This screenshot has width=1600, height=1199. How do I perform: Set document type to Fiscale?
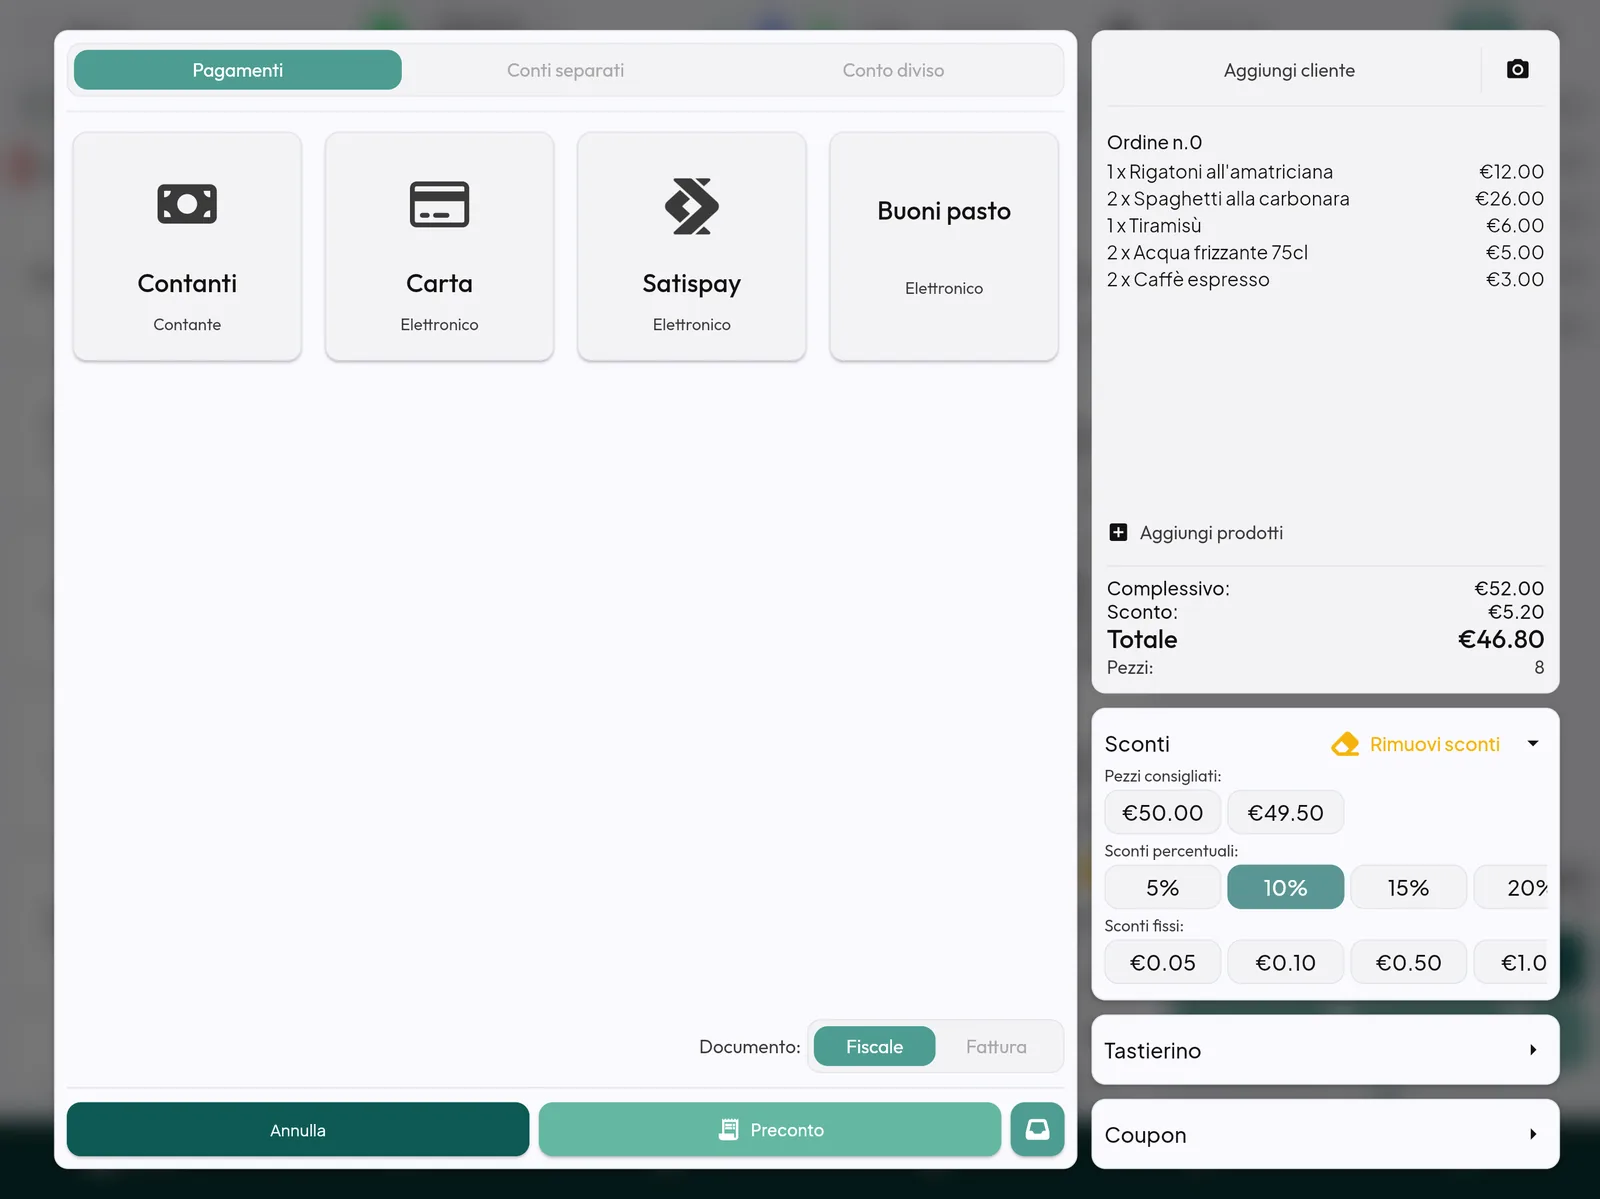click(874, 1046)
